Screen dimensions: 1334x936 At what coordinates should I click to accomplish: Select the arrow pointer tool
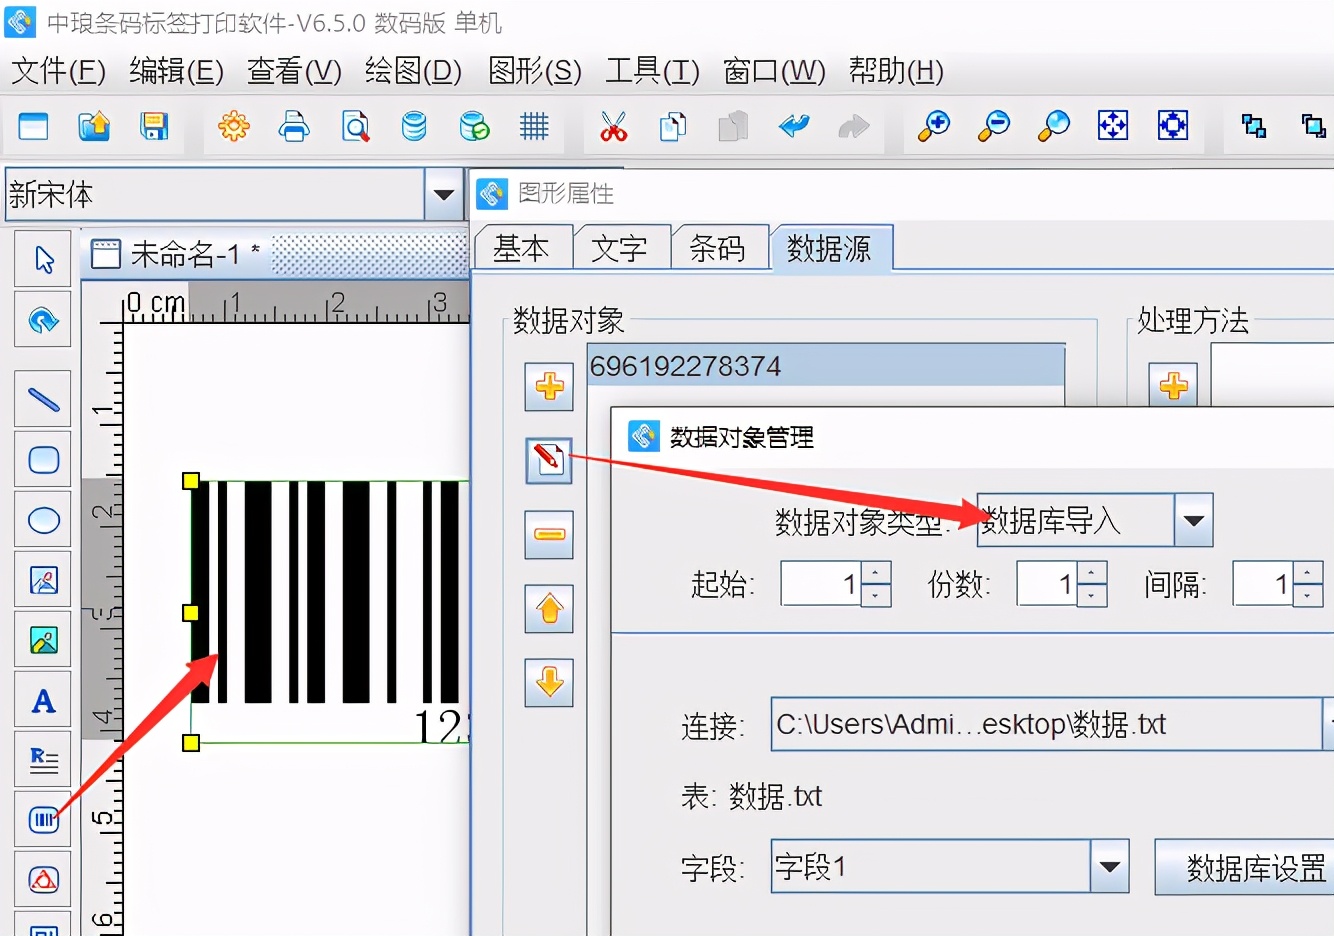43,260
